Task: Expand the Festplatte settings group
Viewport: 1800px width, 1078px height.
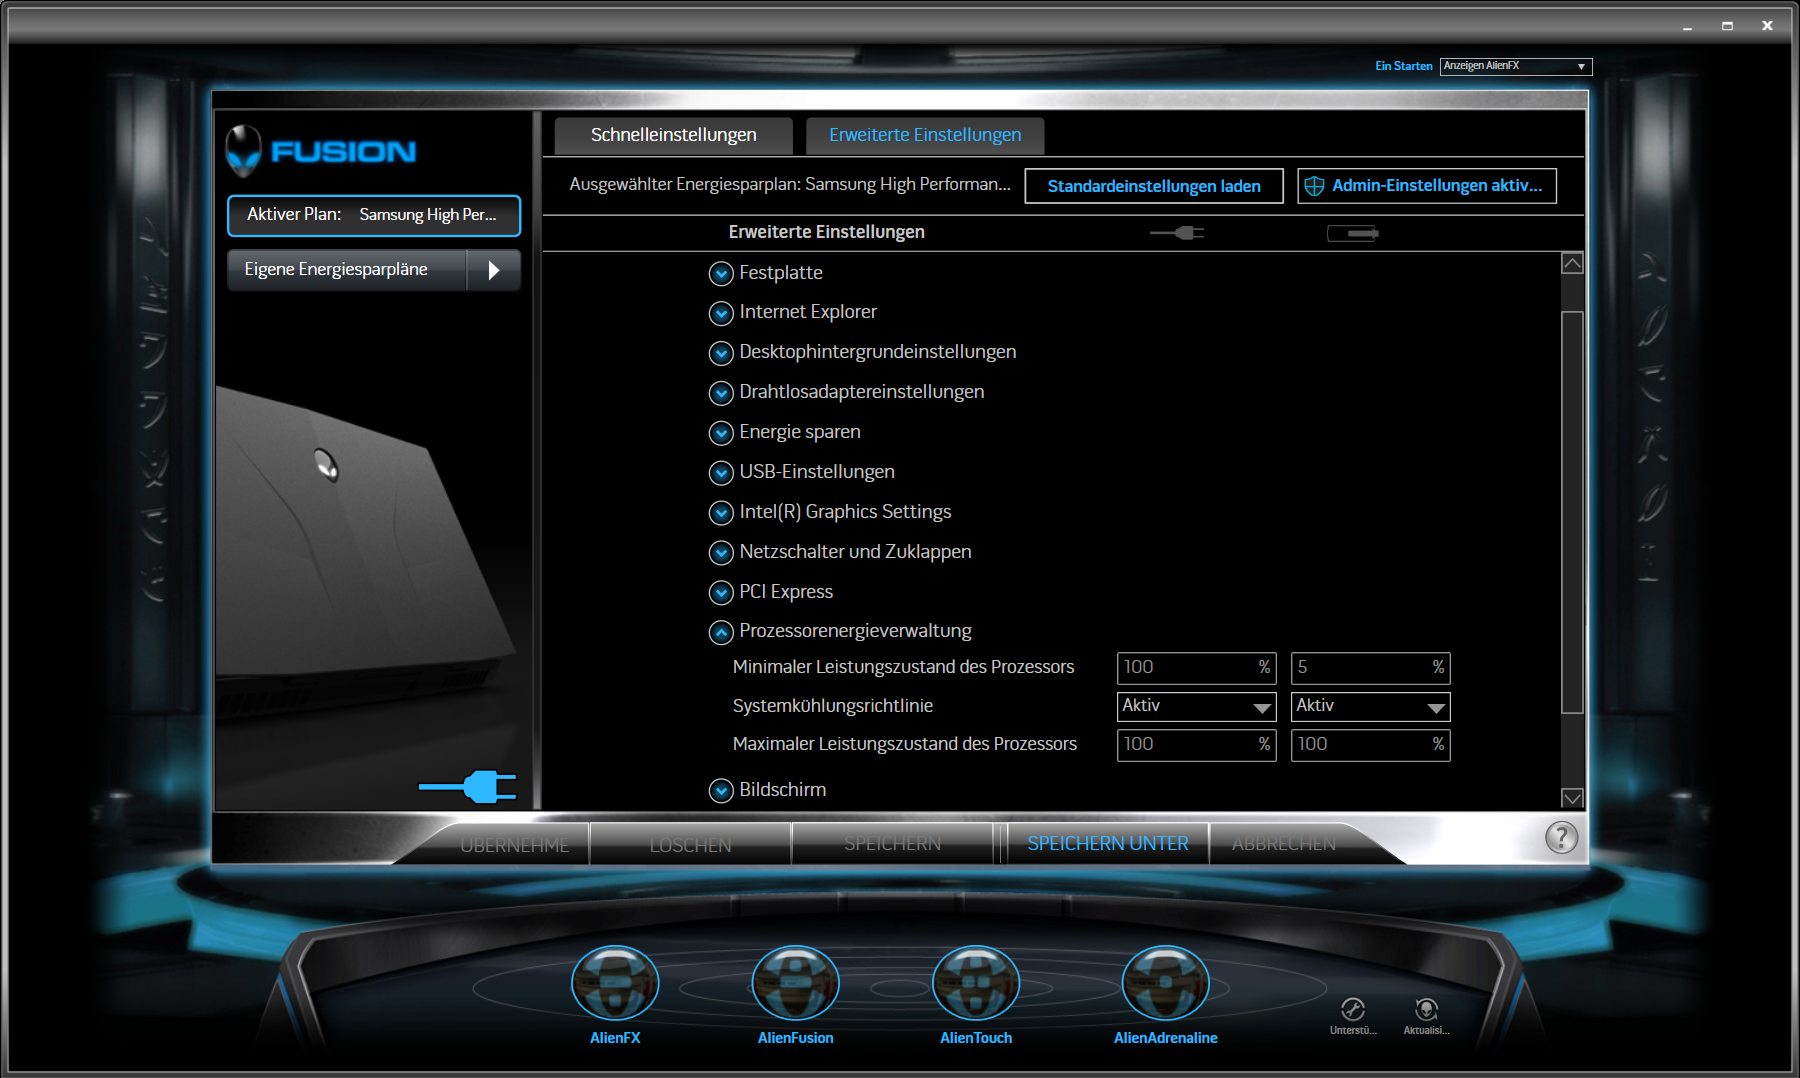Action: point(721,273)
